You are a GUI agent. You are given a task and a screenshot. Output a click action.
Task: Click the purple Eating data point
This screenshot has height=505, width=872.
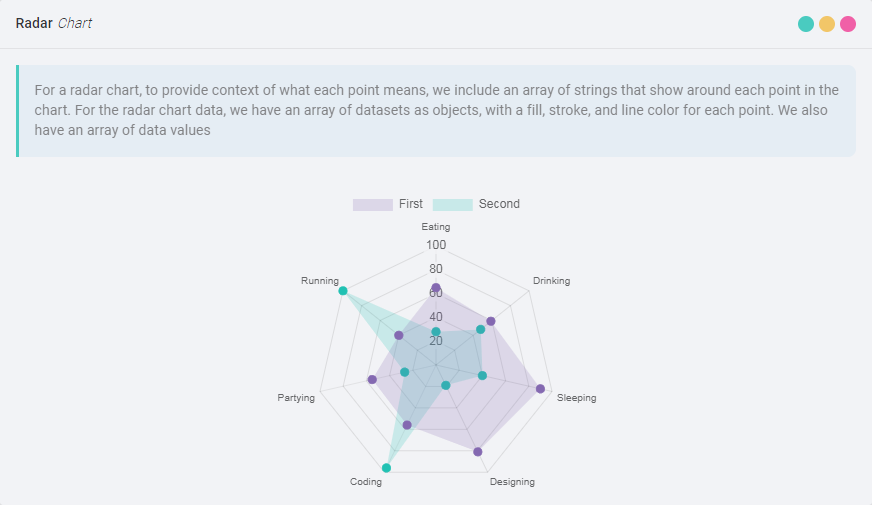point(436,288)
